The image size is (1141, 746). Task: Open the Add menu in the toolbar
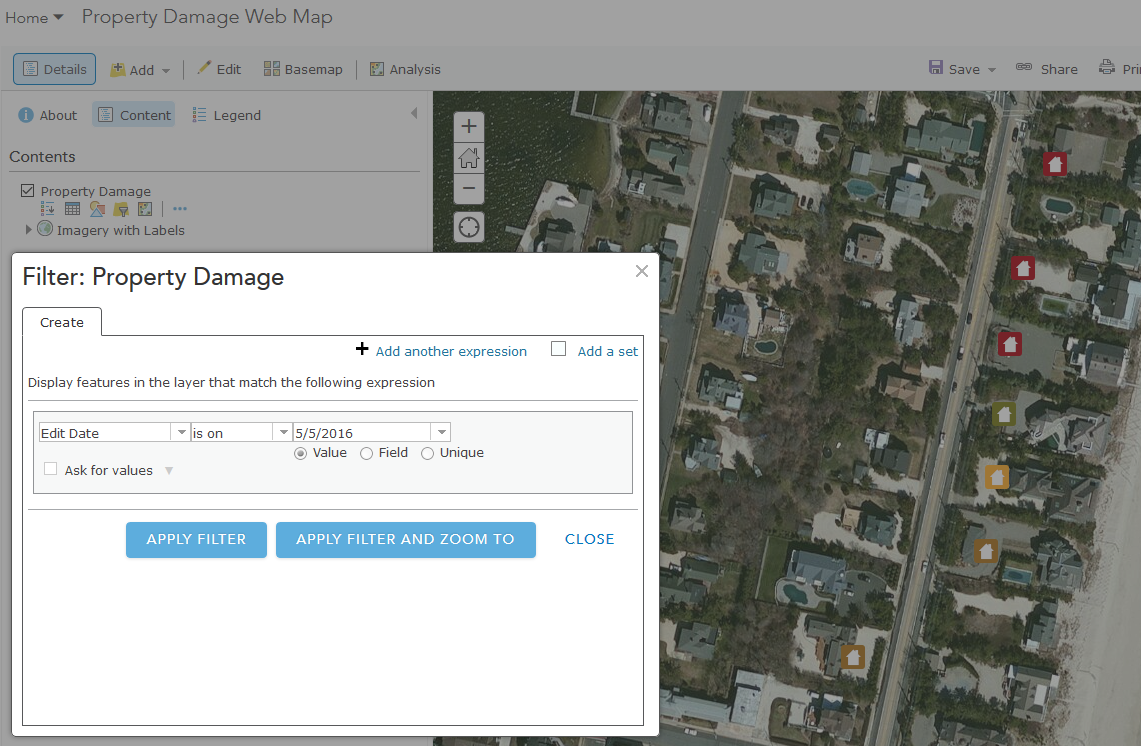tap(140, 70)
